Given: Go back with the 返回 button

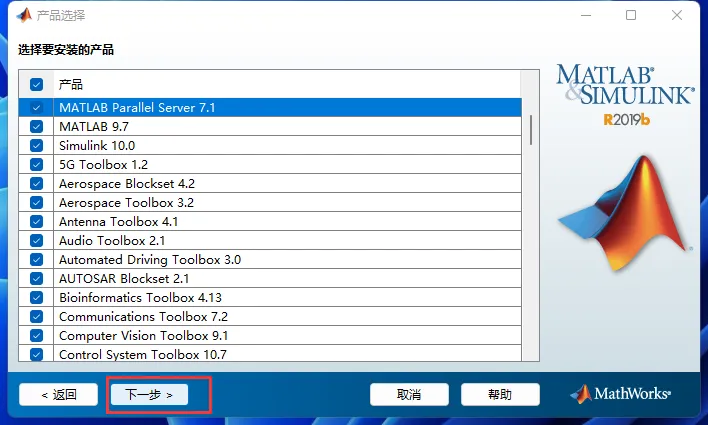Looking at the screenshot, I should tap(58, 395).
